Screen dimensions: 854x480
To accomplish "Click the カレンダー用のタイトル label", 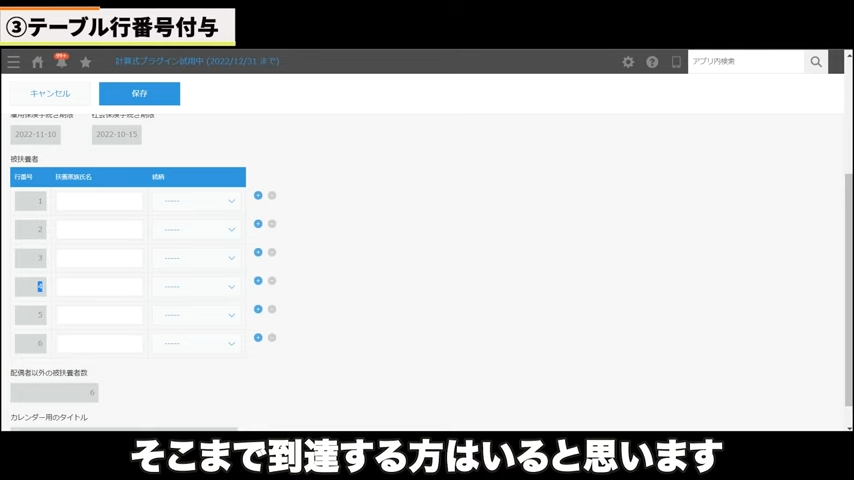I will point(49,417).
